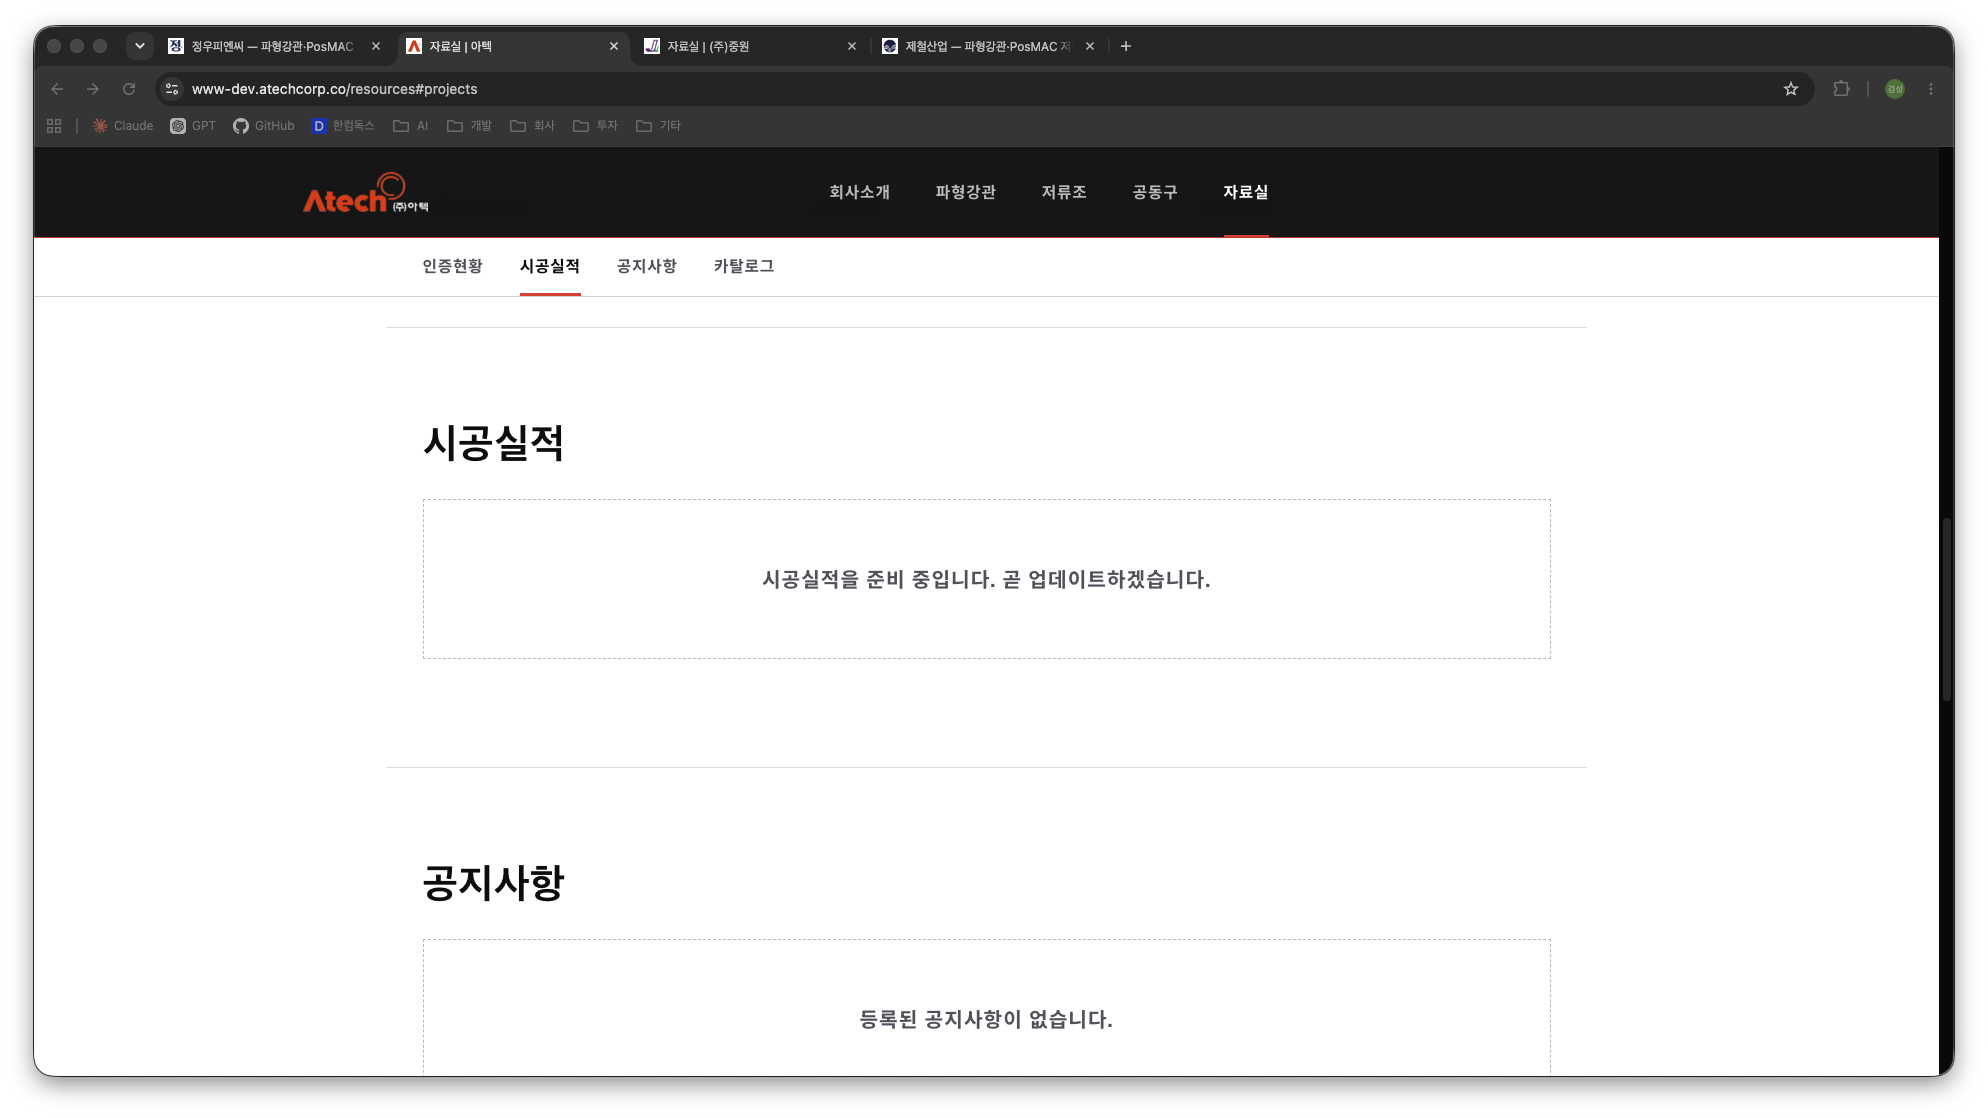Select the 인증현황 sub-tab
This screenshot has width=1988, height=1118.
point(452,266)
